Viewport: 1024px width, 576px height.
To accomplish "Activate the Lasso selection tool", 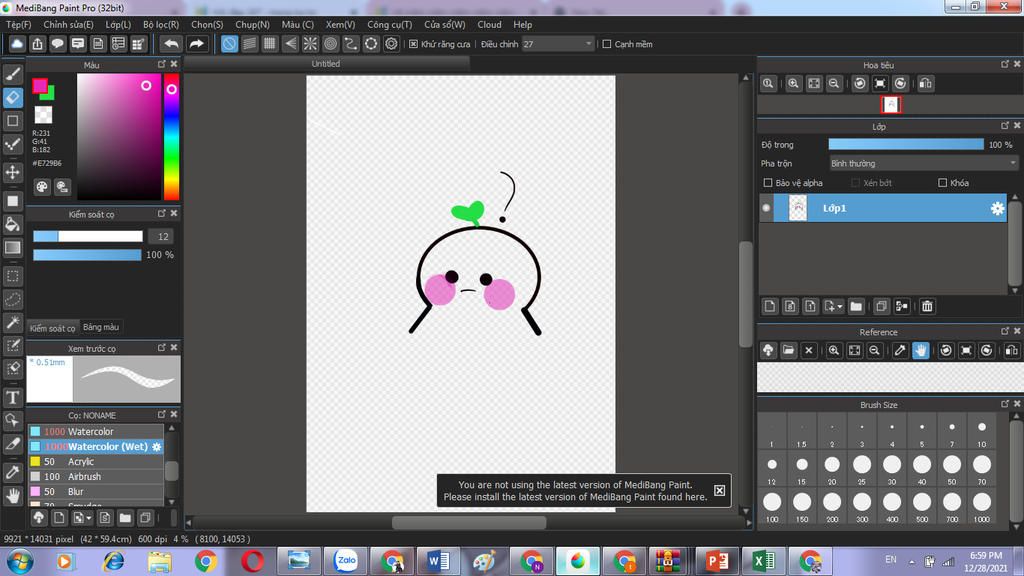I will (x=12, y=299).
